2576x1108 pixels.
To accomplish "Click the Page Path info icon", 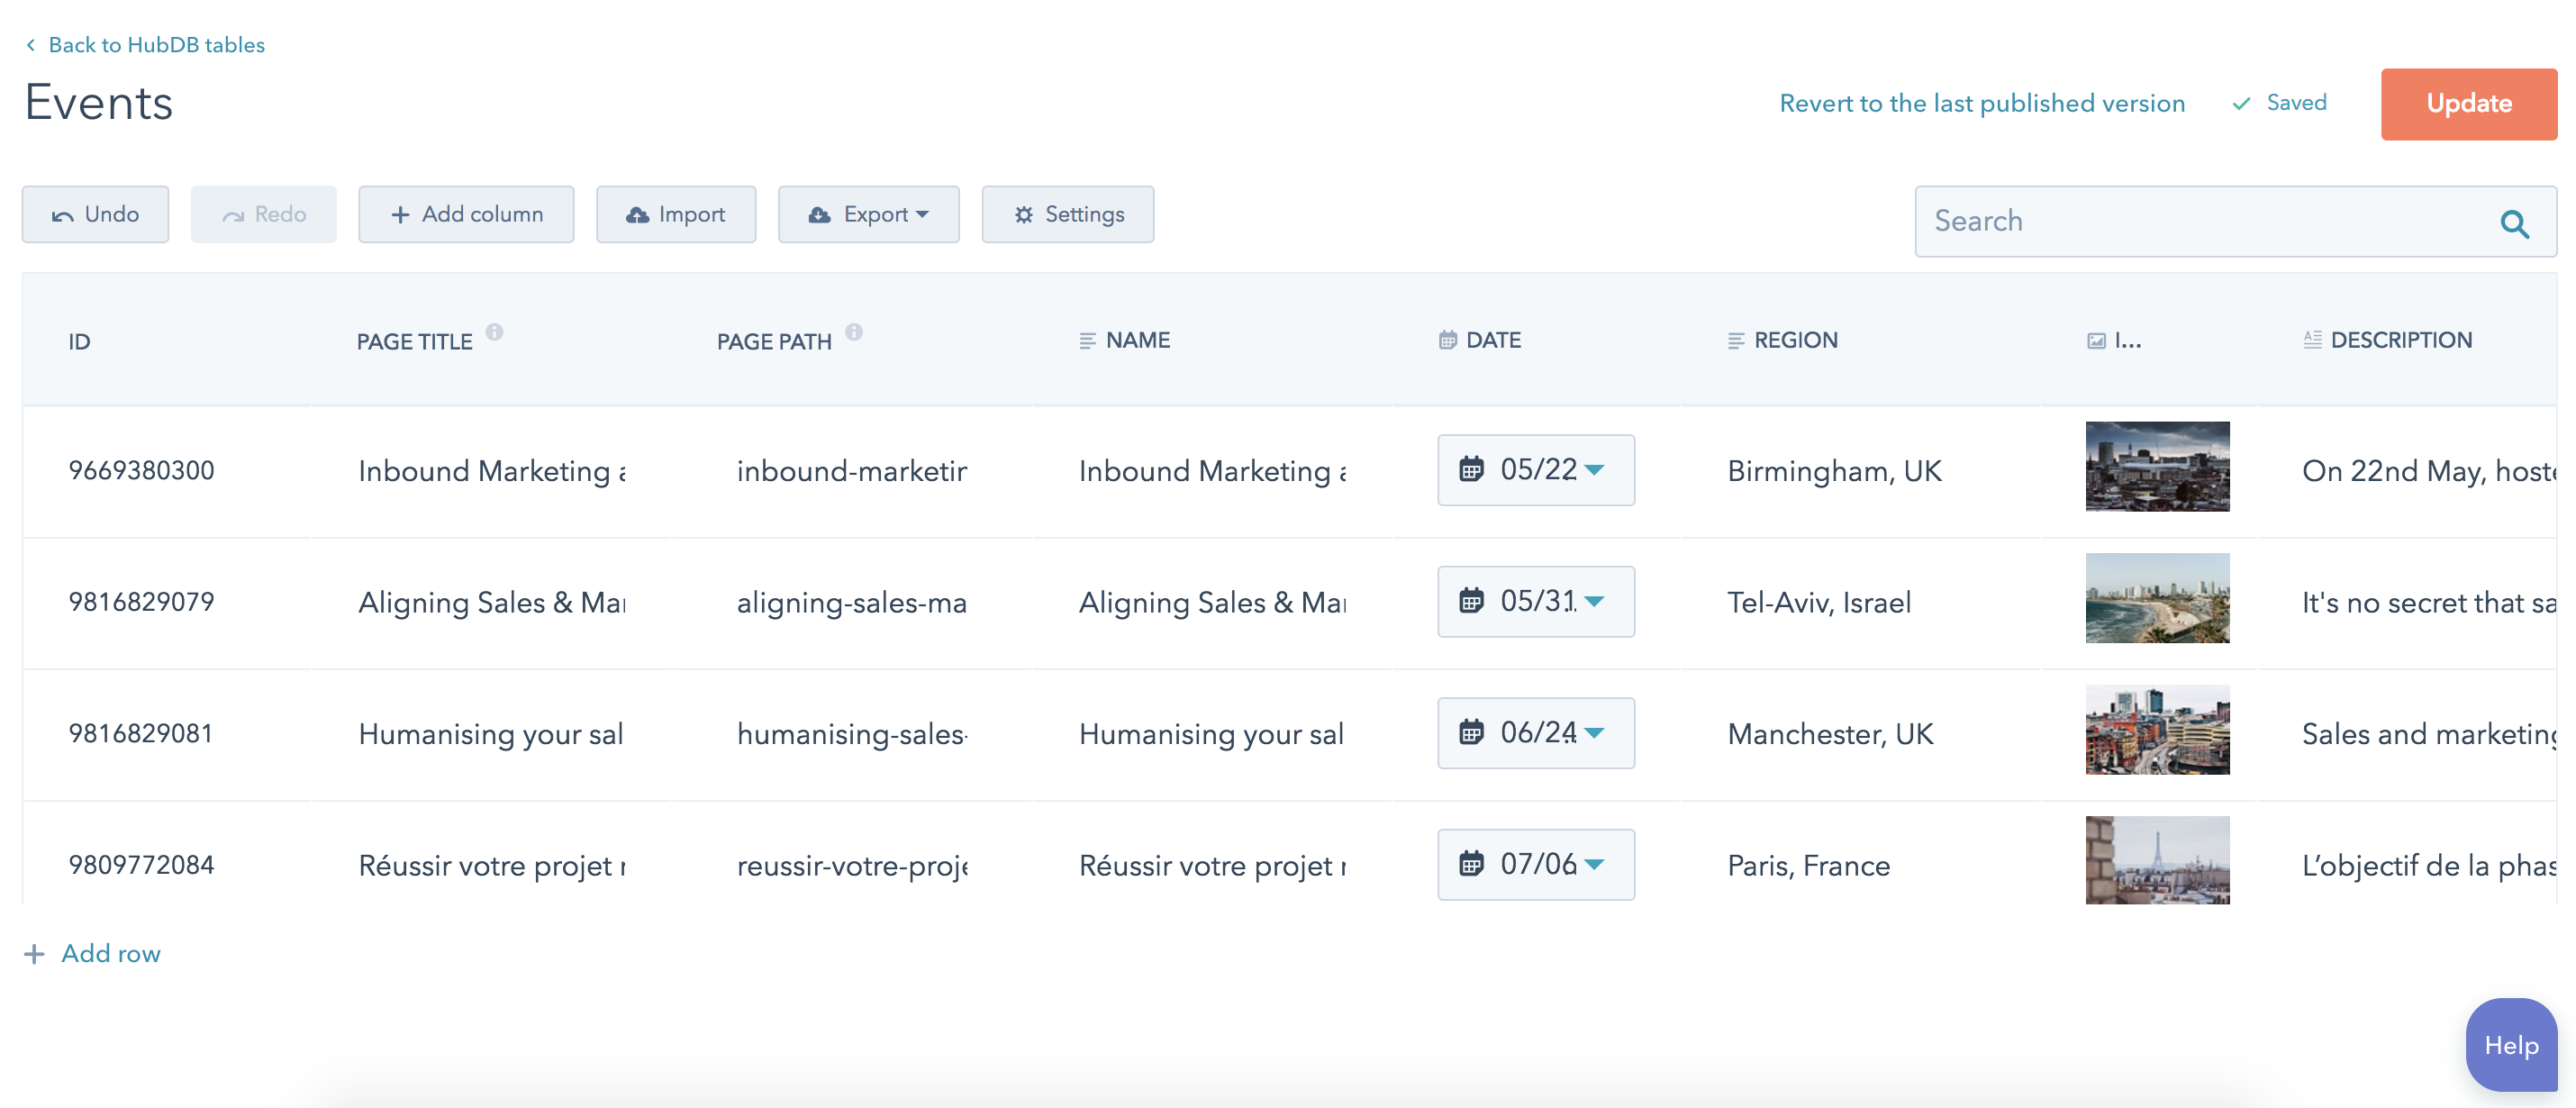I will point(854,332).
